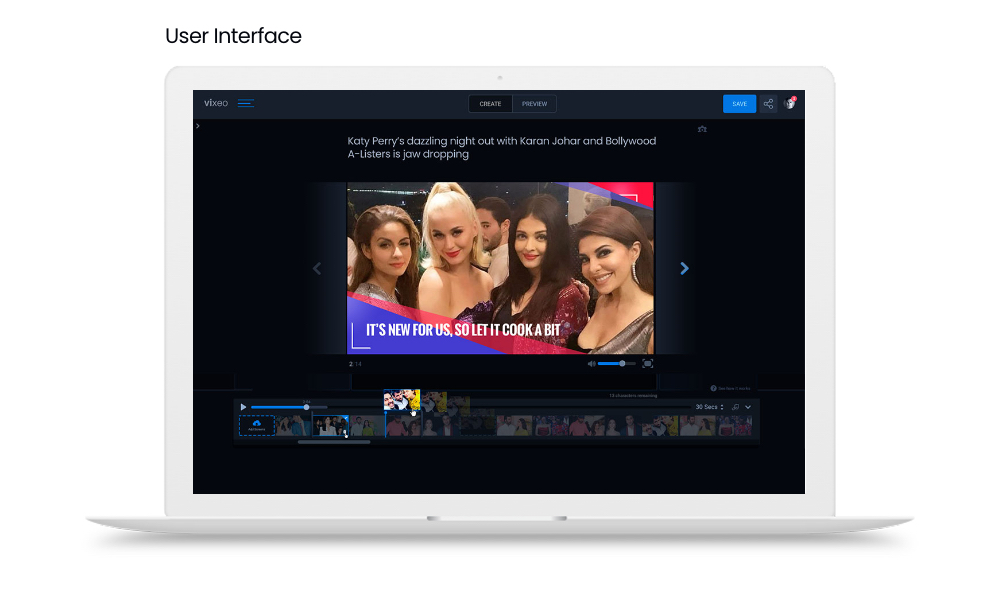
Task: Switch to the PREVIEW tab
Action: [x=534, y=104]
